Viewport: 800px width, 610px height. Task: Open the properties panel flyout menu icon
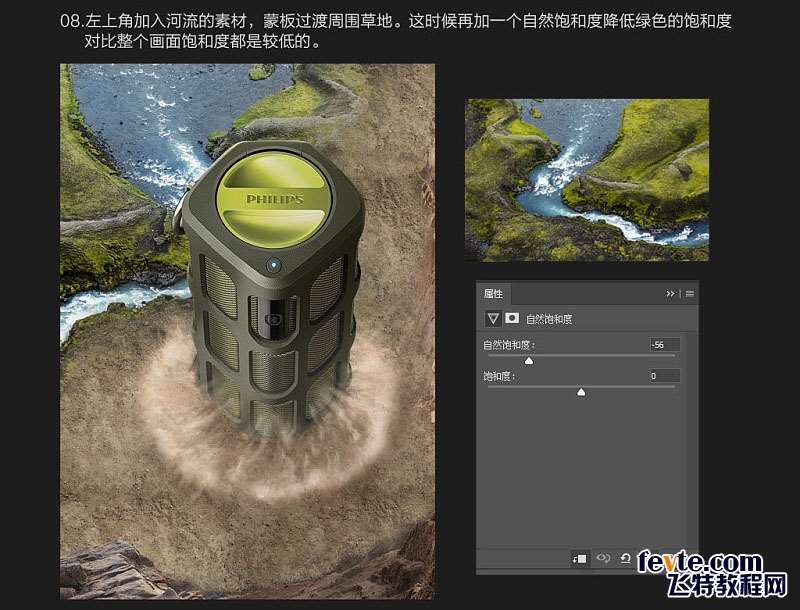click(690, 294)
